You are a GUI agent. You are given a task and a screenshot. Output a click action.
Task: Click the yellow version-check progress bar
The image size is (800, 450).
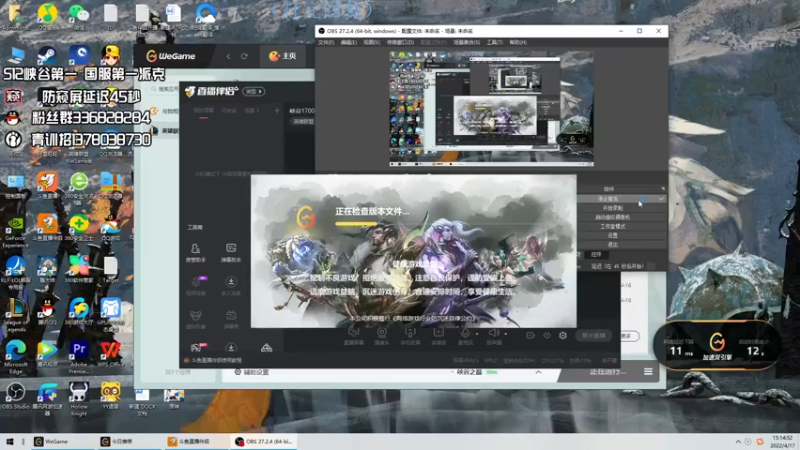coord(356,223)
